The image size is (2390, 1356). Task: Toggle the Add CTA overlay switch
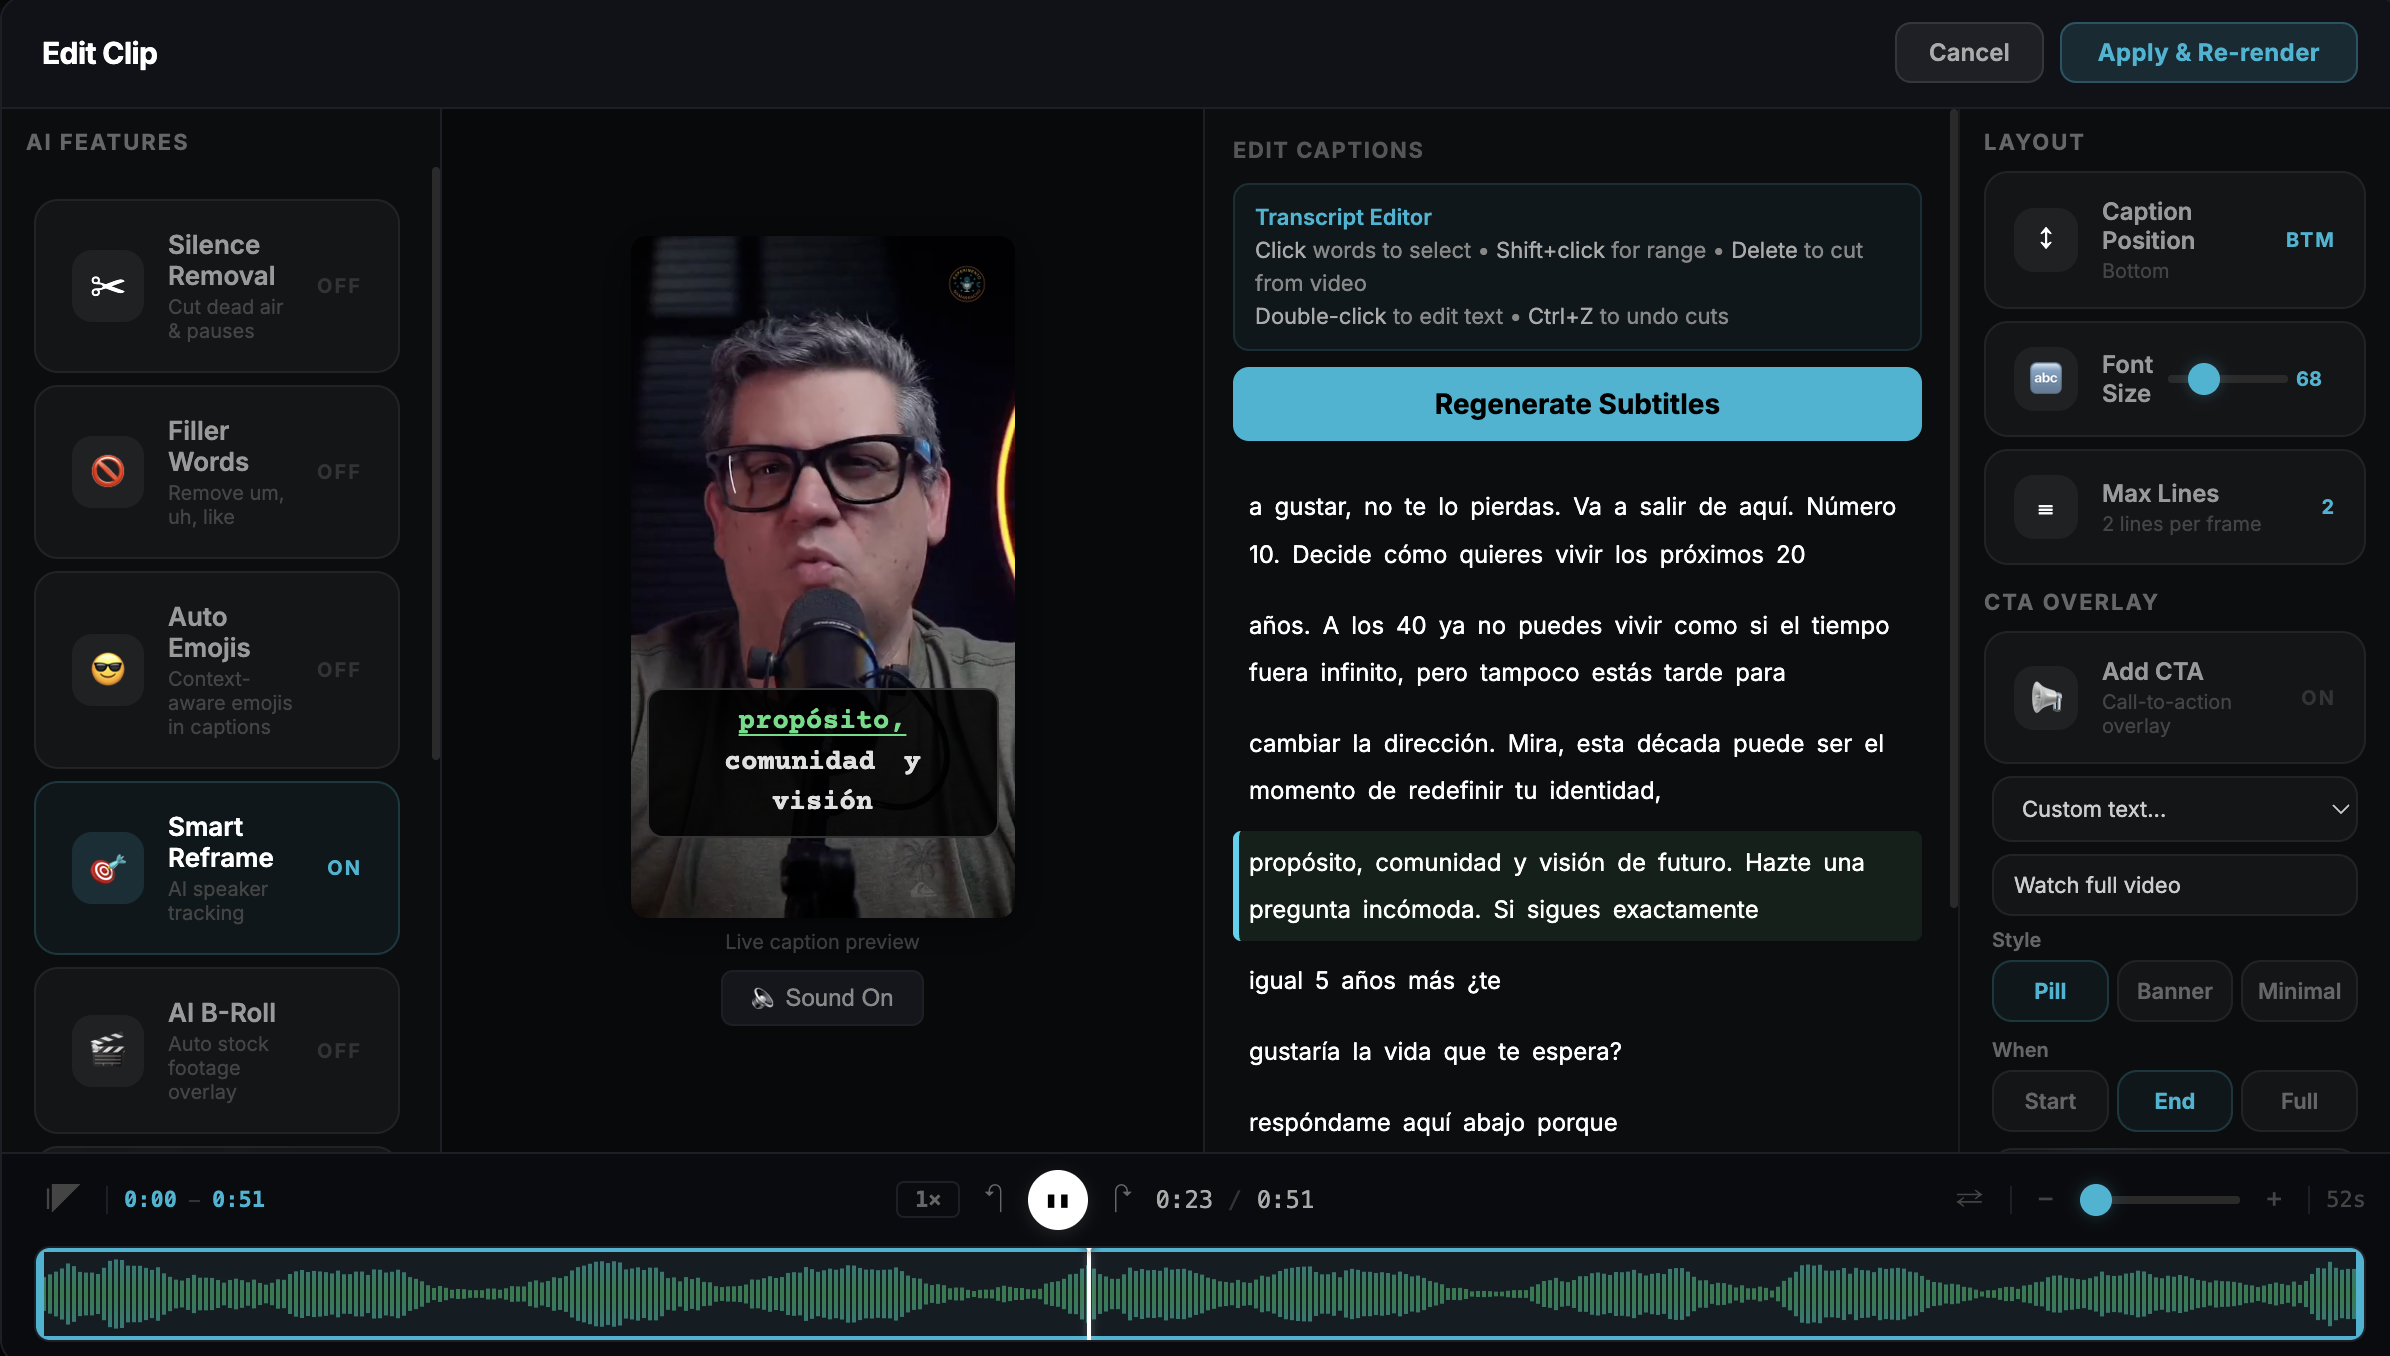[2317, 698]
